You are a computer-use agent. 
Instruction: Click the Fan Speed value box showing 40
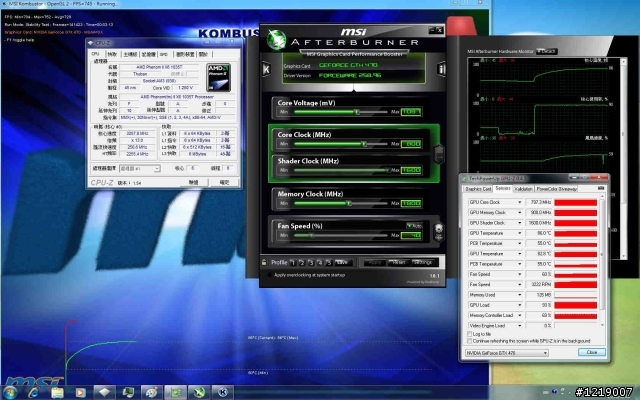point(411,235)
